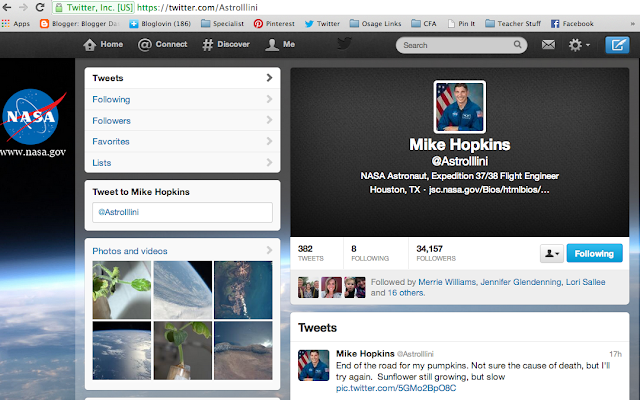Open the Connect tab

(162, 44)
